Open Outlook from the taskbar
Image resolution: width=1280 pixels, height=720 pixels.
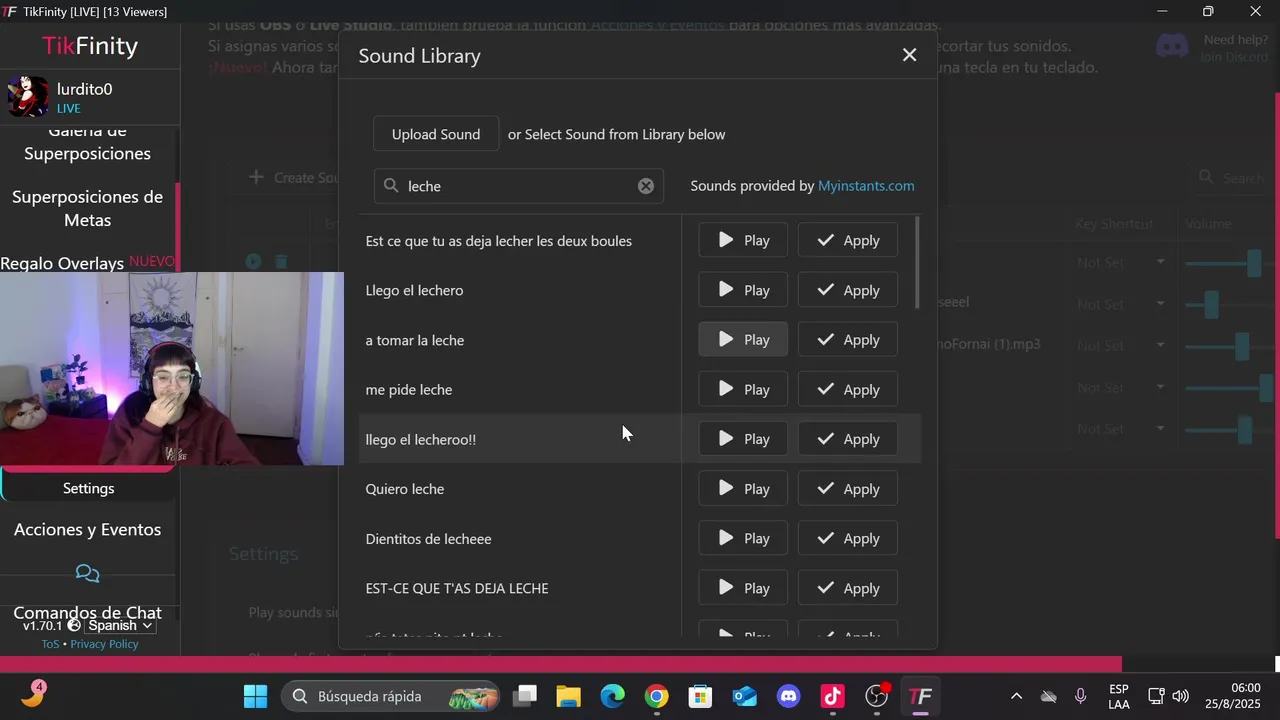(744, 696)
